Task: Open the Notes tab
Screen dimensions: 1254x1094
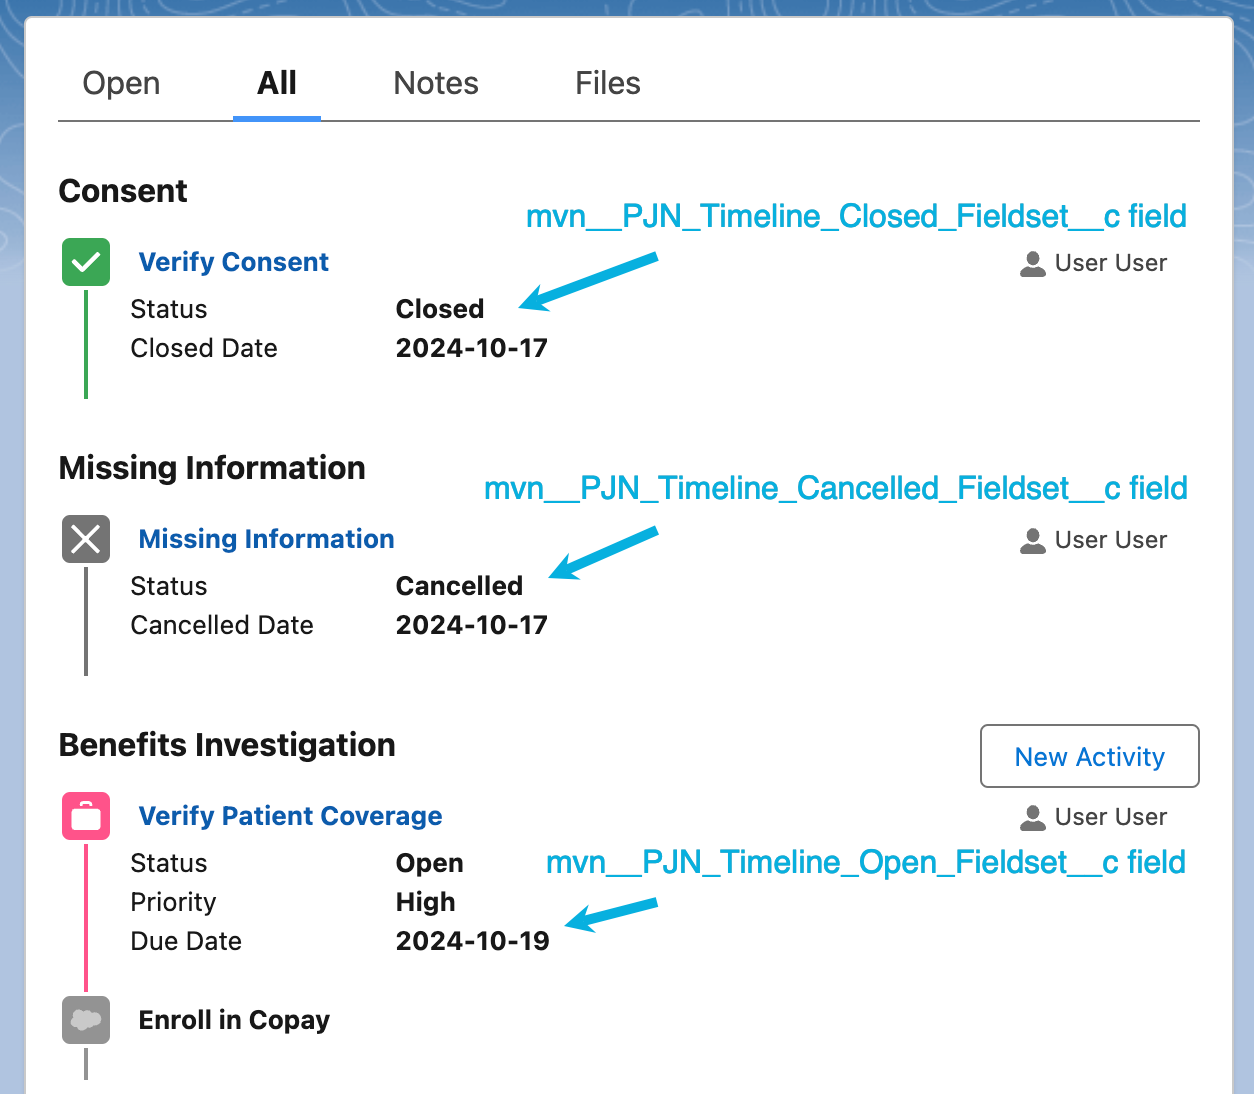Action: click(436, 83)
